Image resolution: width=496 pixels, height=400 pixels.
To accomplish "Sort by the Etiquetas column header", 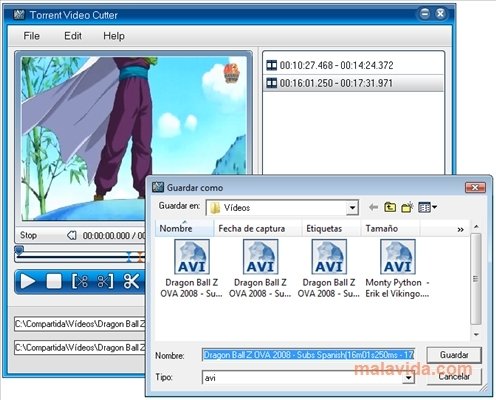I will pos(331,228).
